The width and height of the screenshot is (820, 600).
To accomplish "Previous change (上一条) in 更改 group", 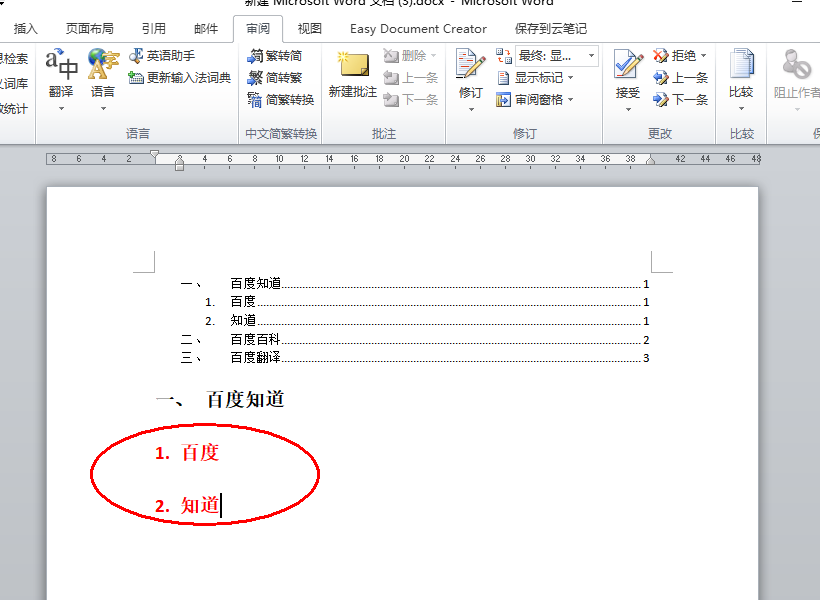I will point(680,78).
